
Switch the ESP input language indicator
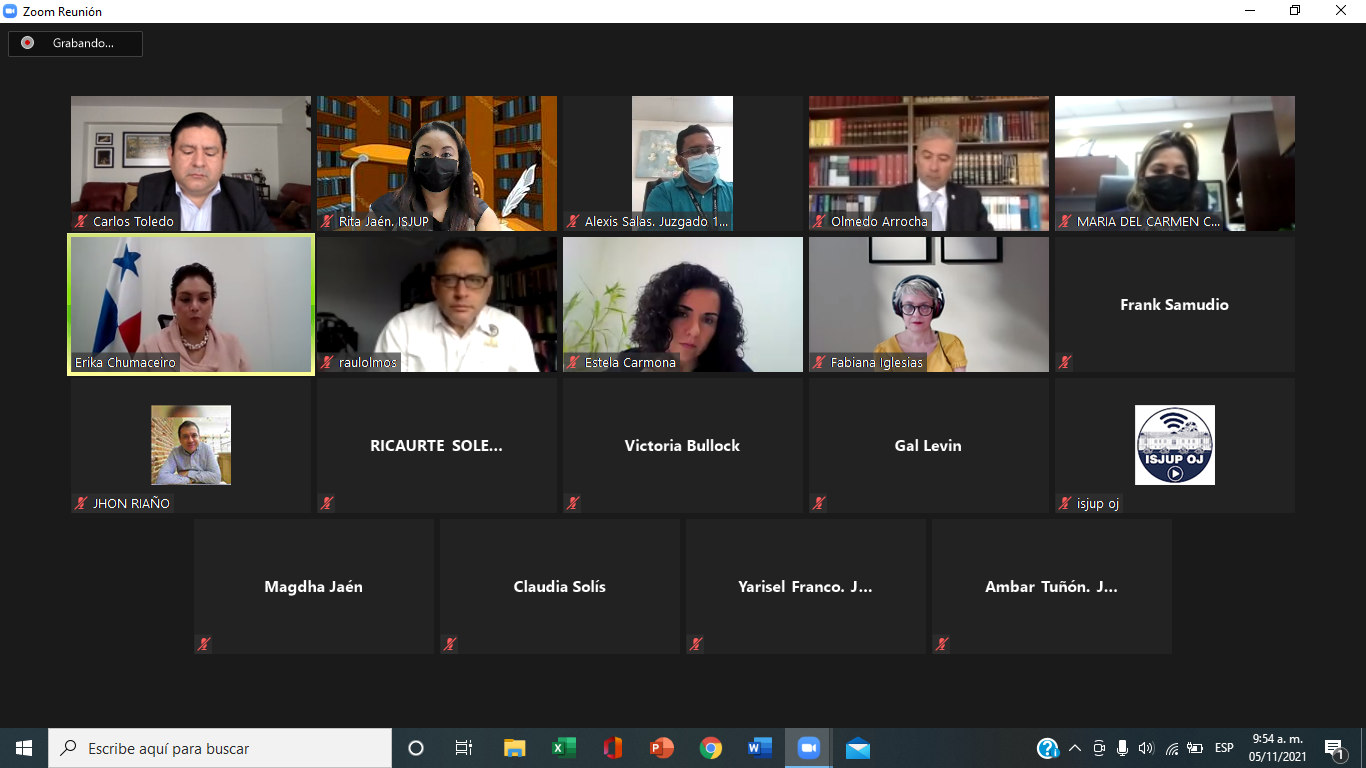[1224, 748]
